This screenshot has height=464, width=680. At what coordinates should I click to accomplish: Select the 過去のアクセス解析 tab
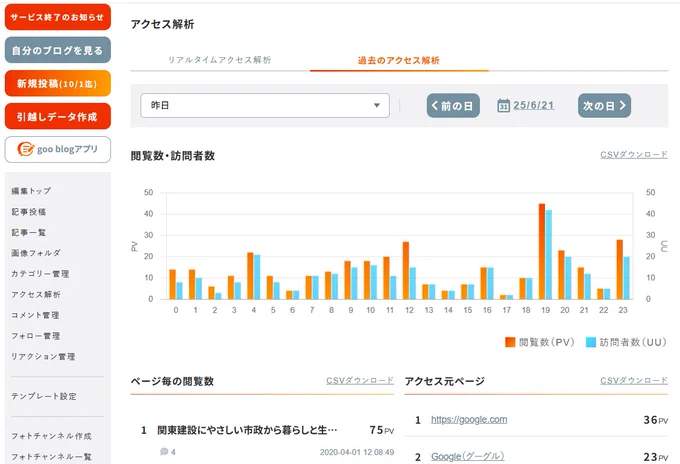[399, 60]
